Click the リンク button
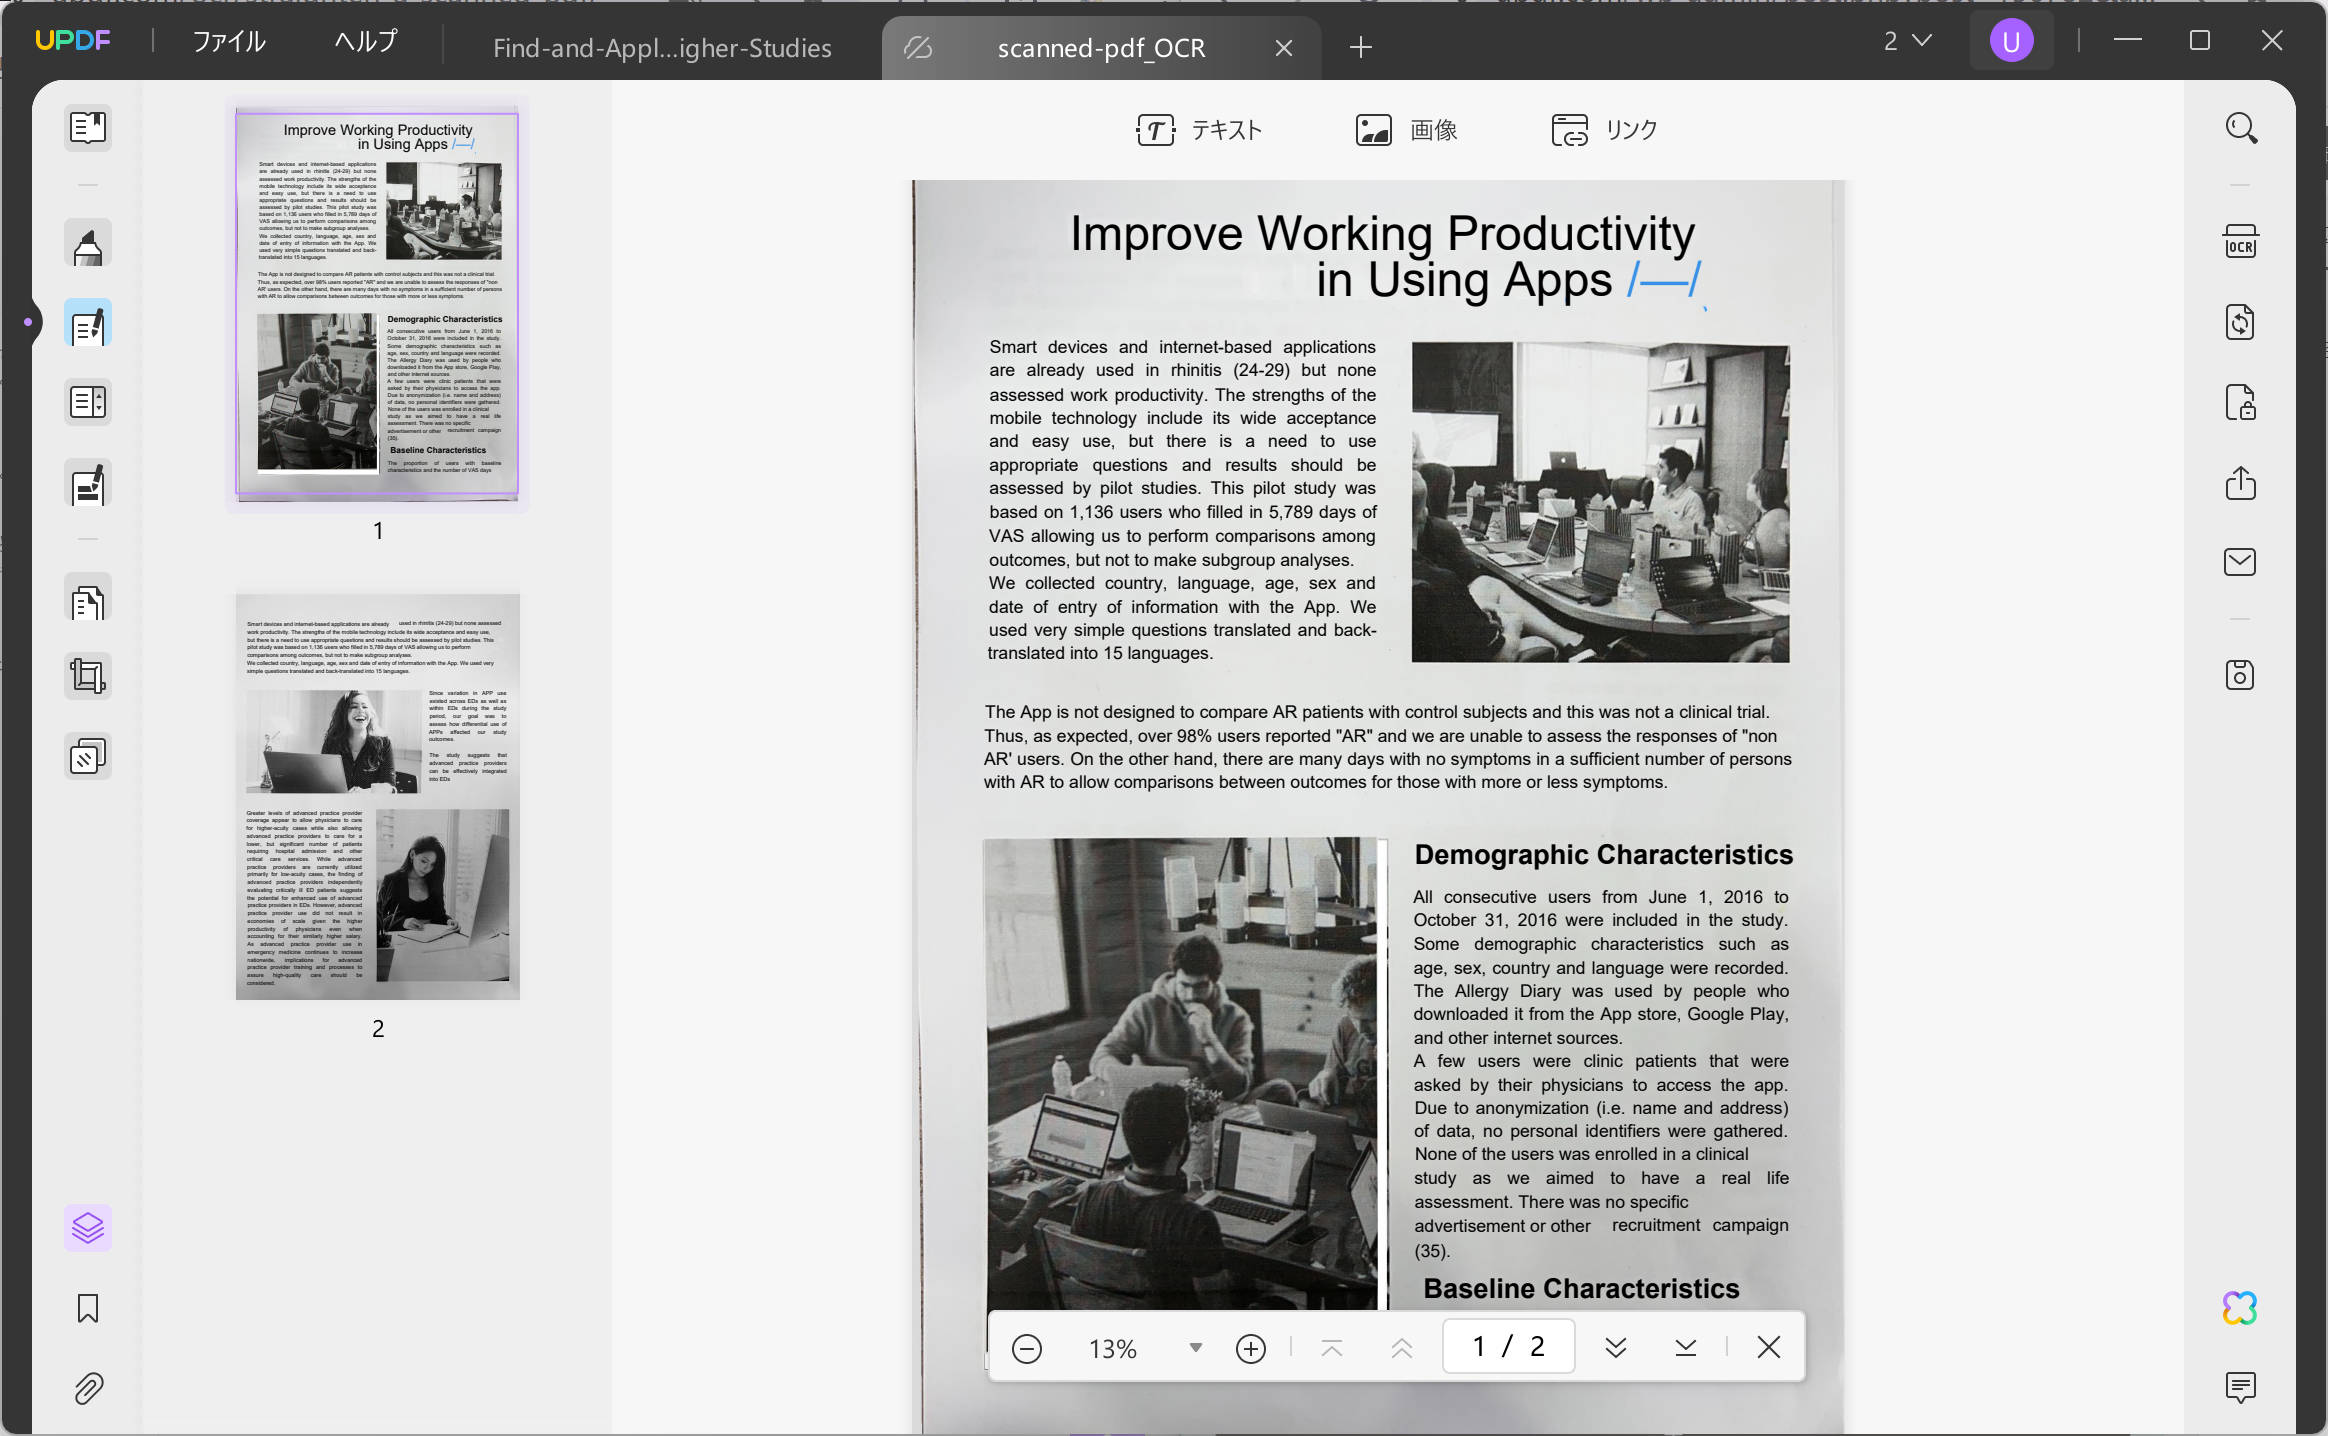The image size is (2328, 1436). 1604,130
